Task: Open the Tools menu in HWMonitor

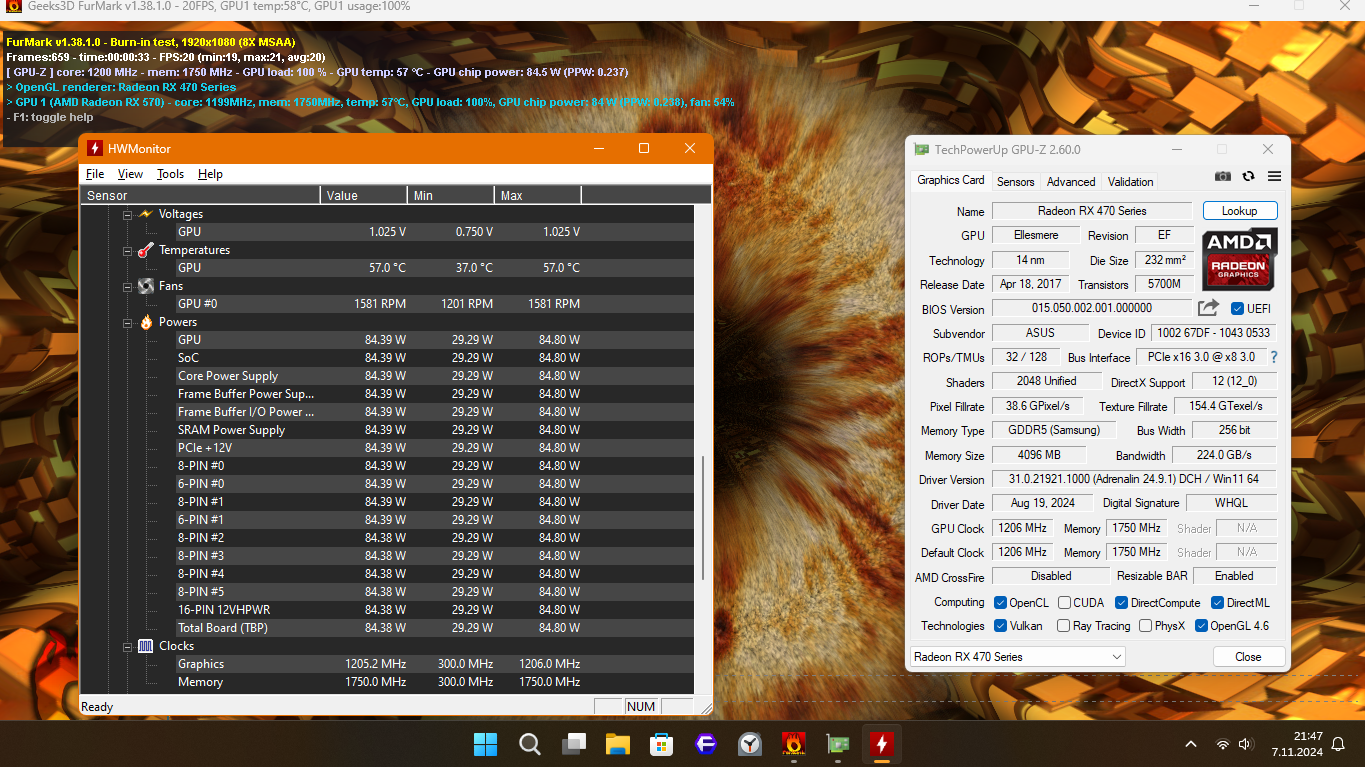Action: 170,174
